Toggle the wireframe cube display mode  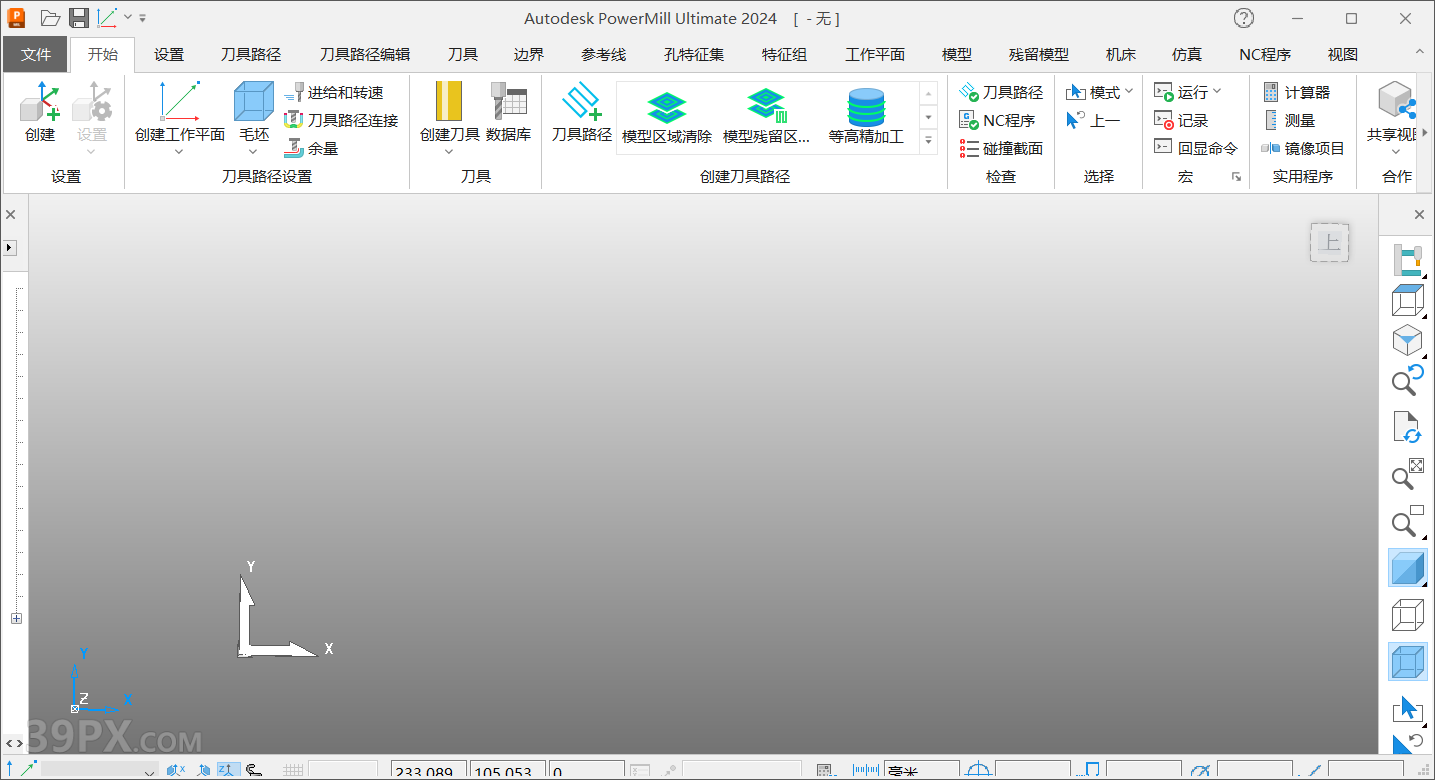[x=1408, y=615]
